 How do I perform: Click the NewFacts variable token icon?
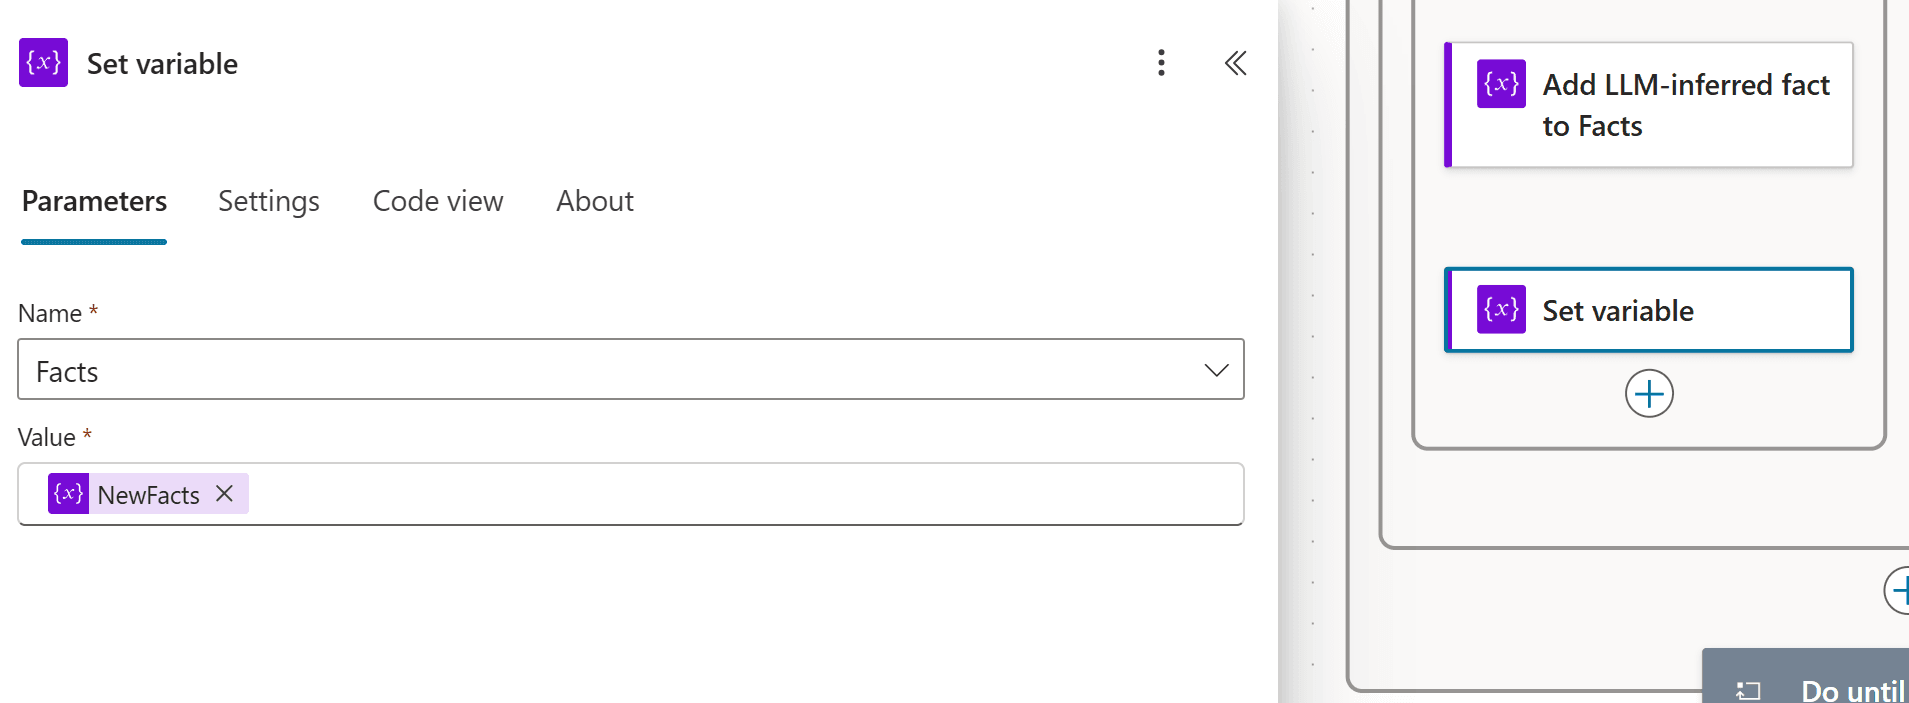point(68,494)
